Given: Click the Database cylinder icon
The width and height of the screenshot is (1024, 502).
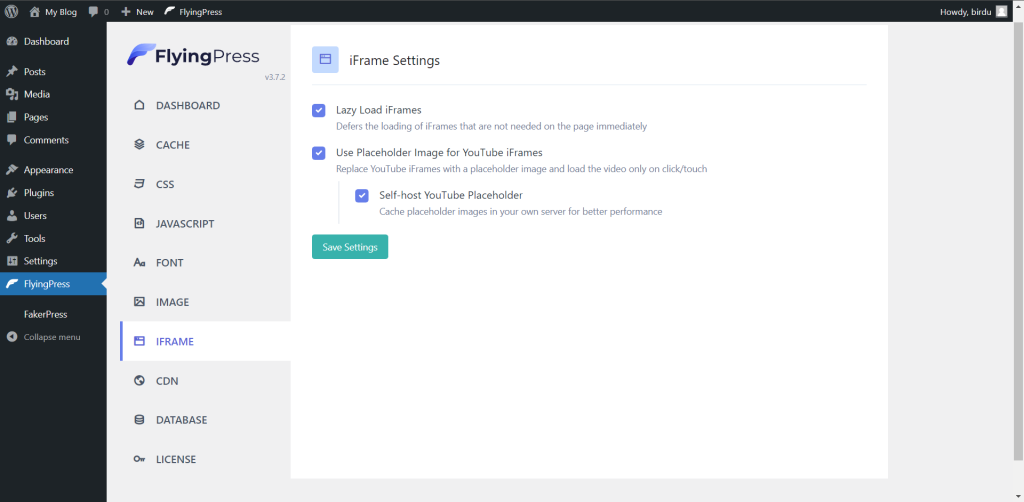Looking at the screenshot, I should tap(139, 420).
